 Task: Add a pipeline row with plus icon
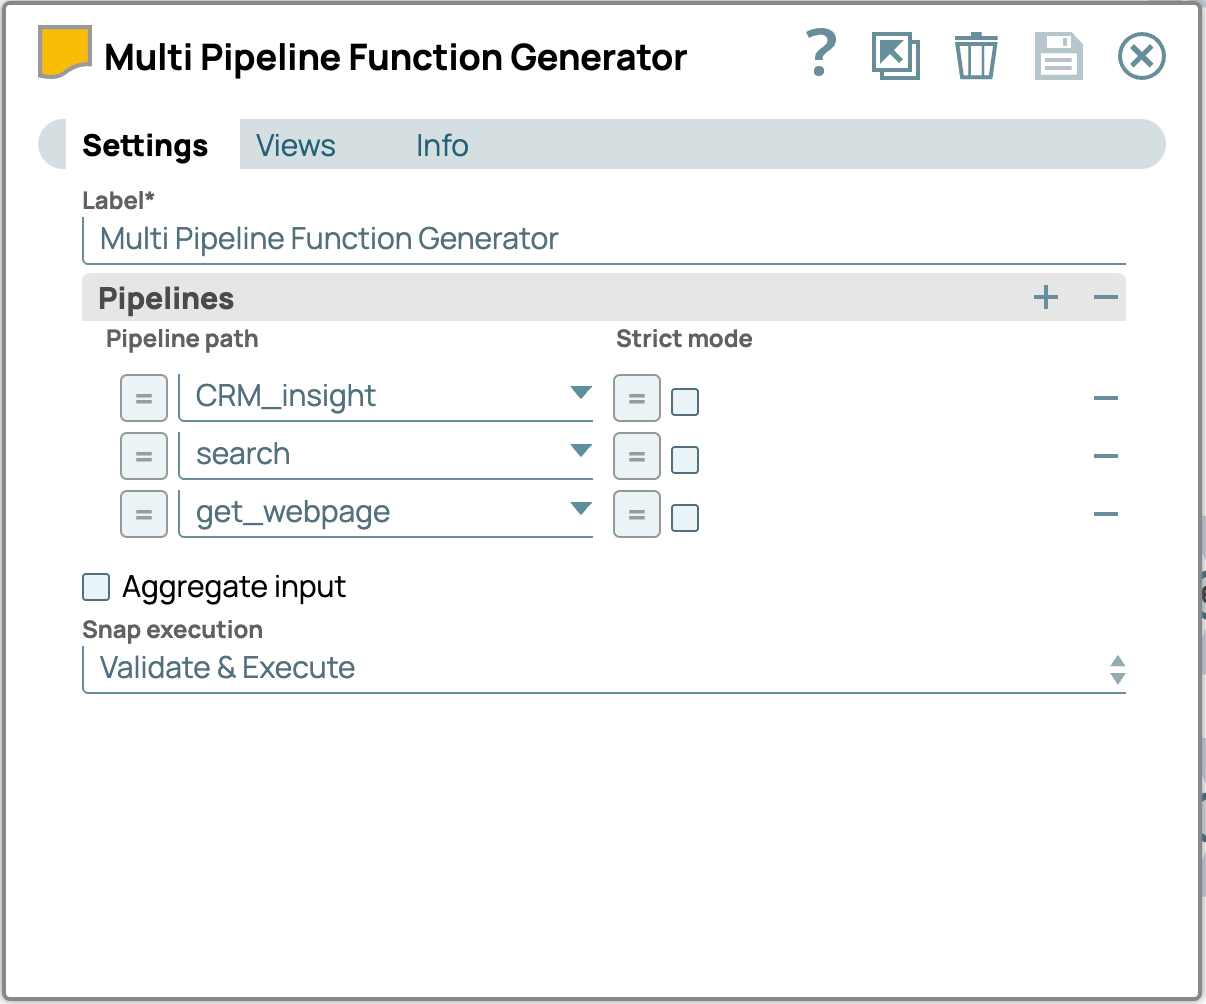(1045, 298)
